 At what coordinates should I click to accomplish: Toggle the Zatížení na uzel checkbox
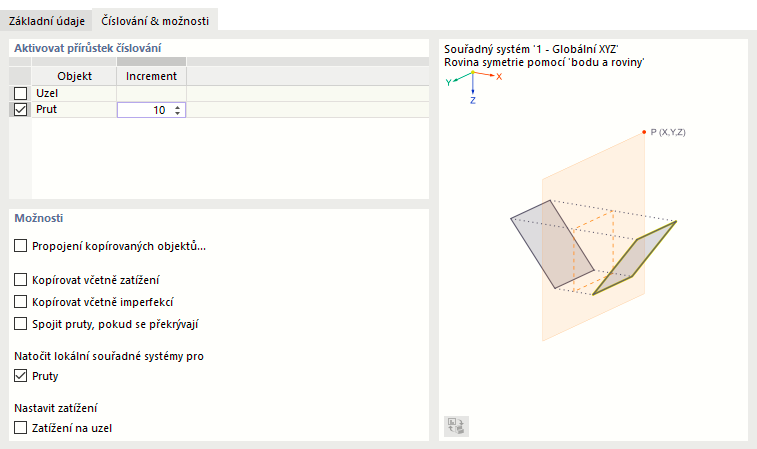click(x=21, y=428)
